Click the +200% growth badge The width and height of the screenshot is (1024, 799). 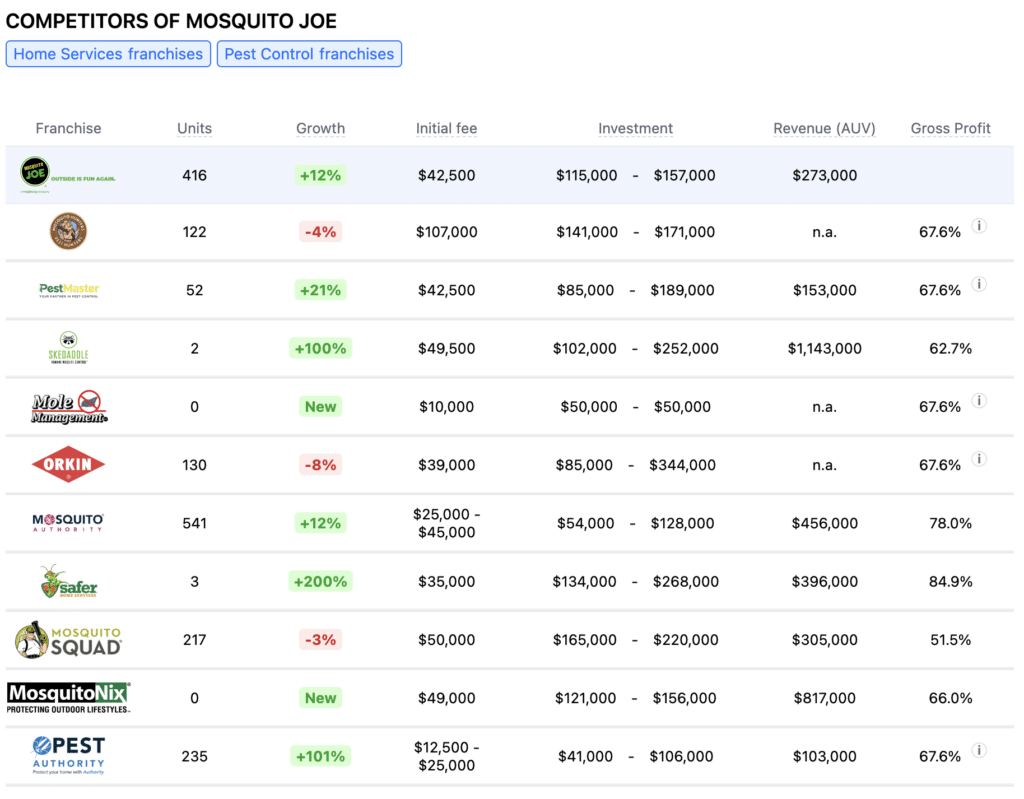(320, 581)
